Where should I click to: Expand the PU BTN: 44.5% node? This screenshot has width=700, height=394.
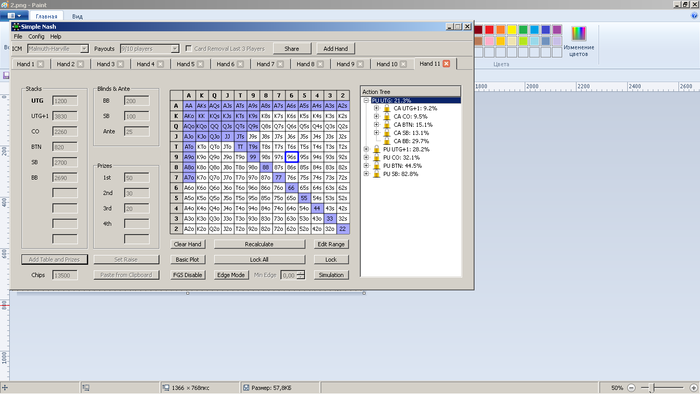click(x=366, y=165)
